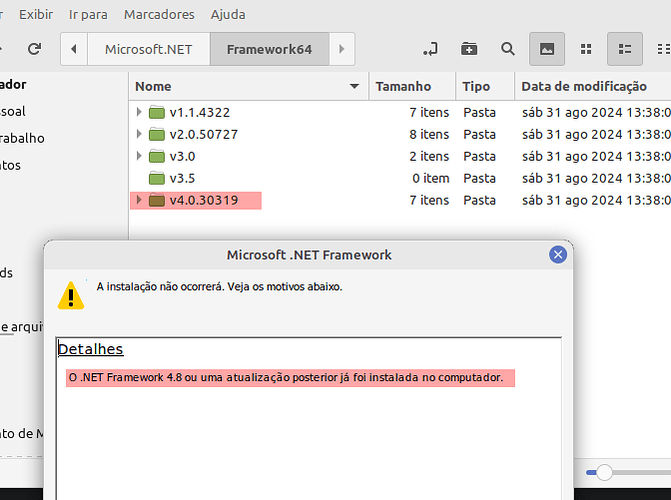
Task: Click the warning icon in the dialog
Action: tap(71, 295)
